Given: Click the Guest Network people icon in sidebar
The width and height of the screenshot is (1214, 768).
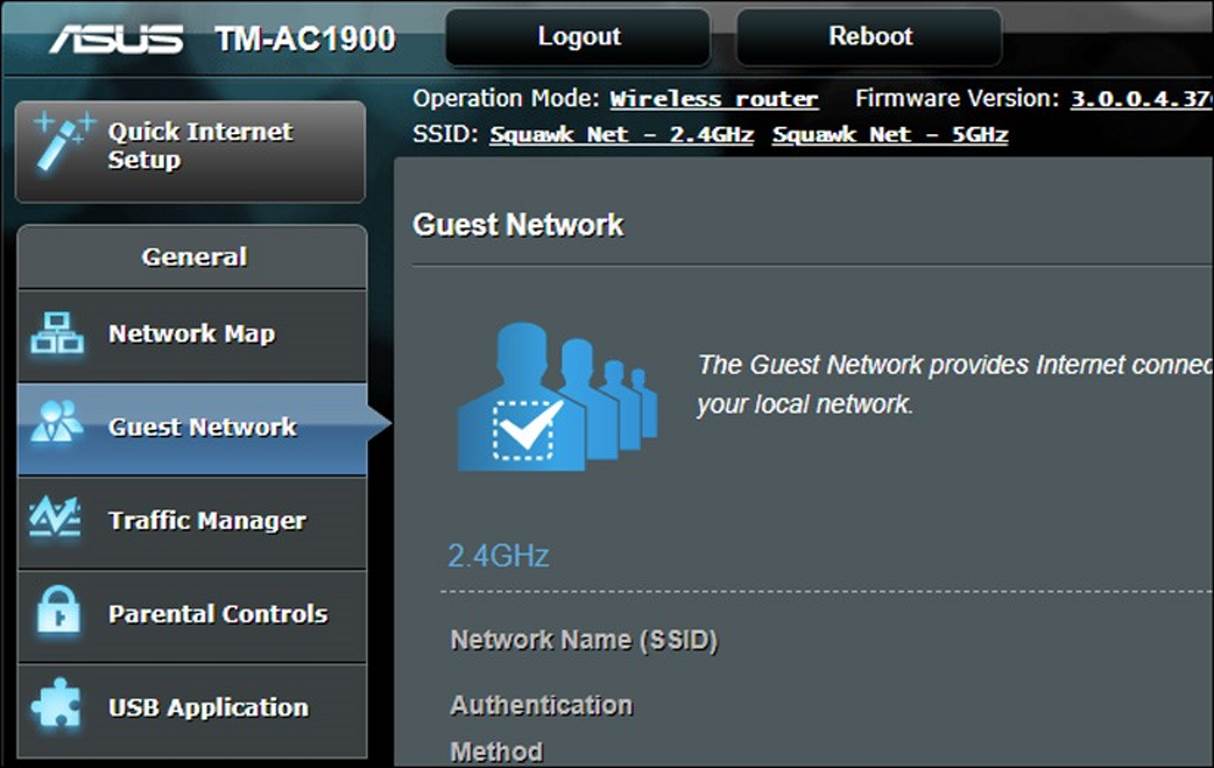Looking at the screenshot, I should point(57,423).
